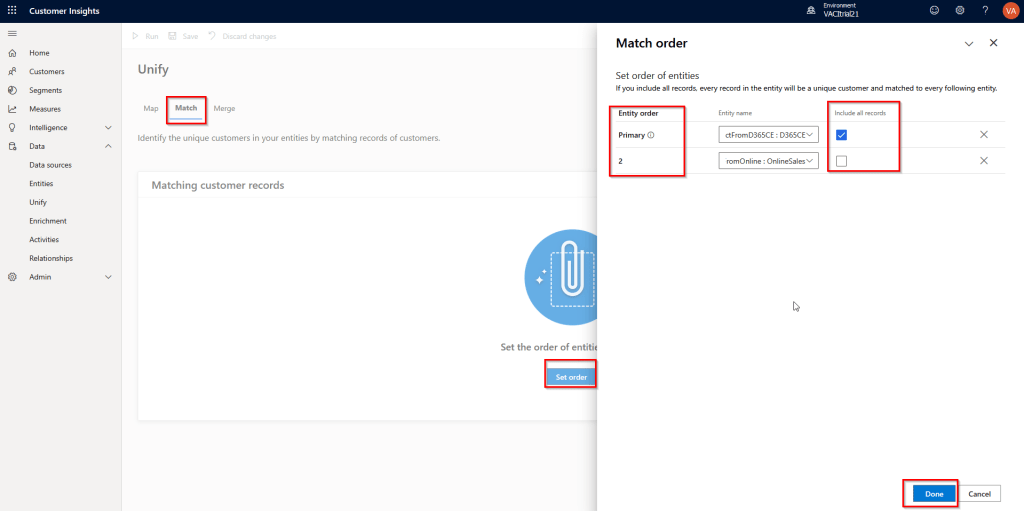
Task: Switch to the Merge tab
Action: (x=224, y=108)
